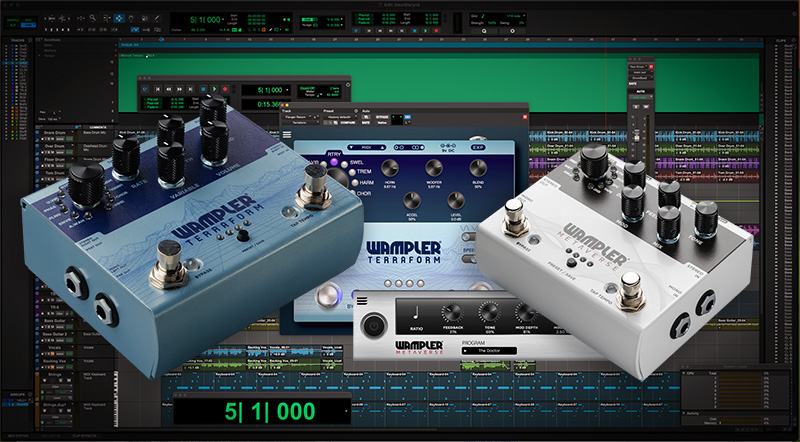Click Stop in the Edit toolbar transport

(414, 31)
